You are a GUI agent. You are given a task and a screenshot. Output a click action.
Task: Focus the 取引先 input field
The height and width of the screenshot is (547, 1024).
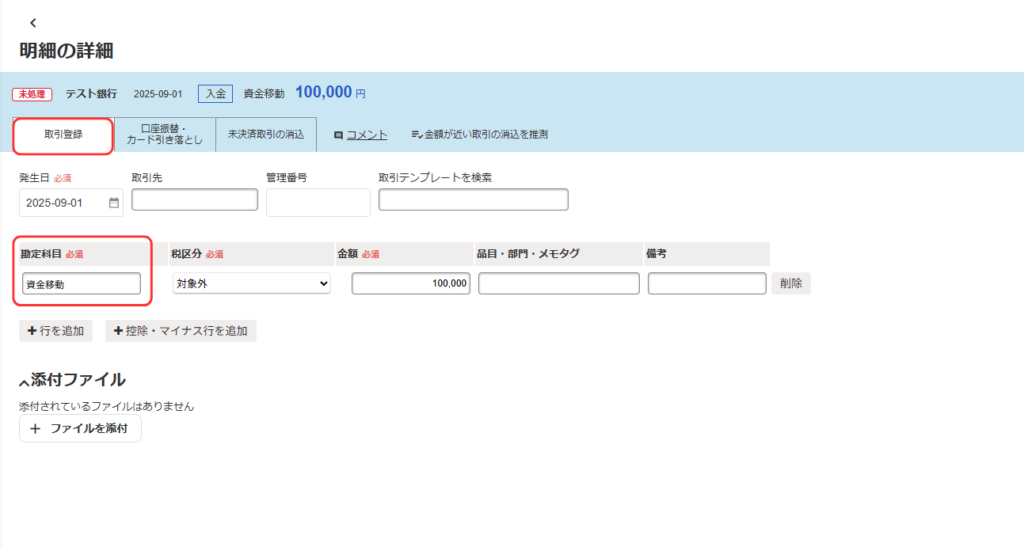click(194, 200)
